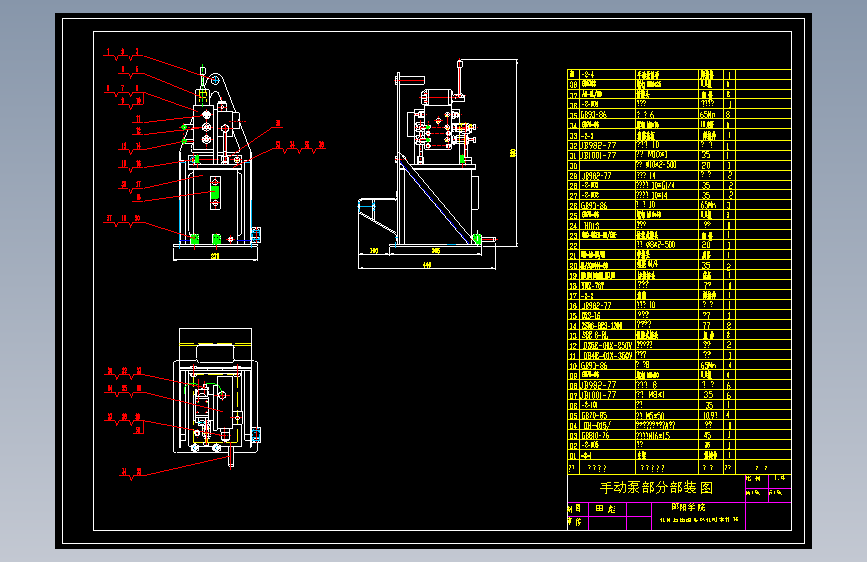Screen dimensions: 867x562
Task: Select GB93-86 in parts list row 10
Action: point(594,365)
